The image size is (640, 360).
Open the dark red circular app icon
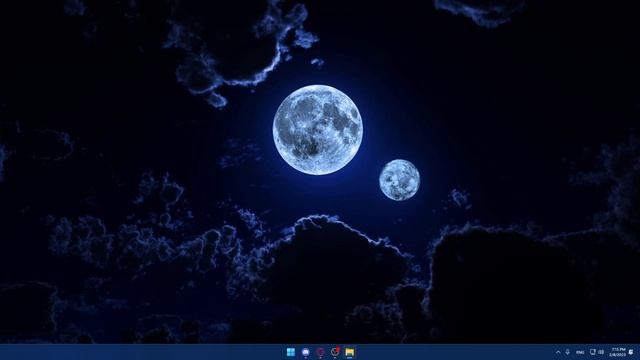pyautogui.click(x=320, y=352)
